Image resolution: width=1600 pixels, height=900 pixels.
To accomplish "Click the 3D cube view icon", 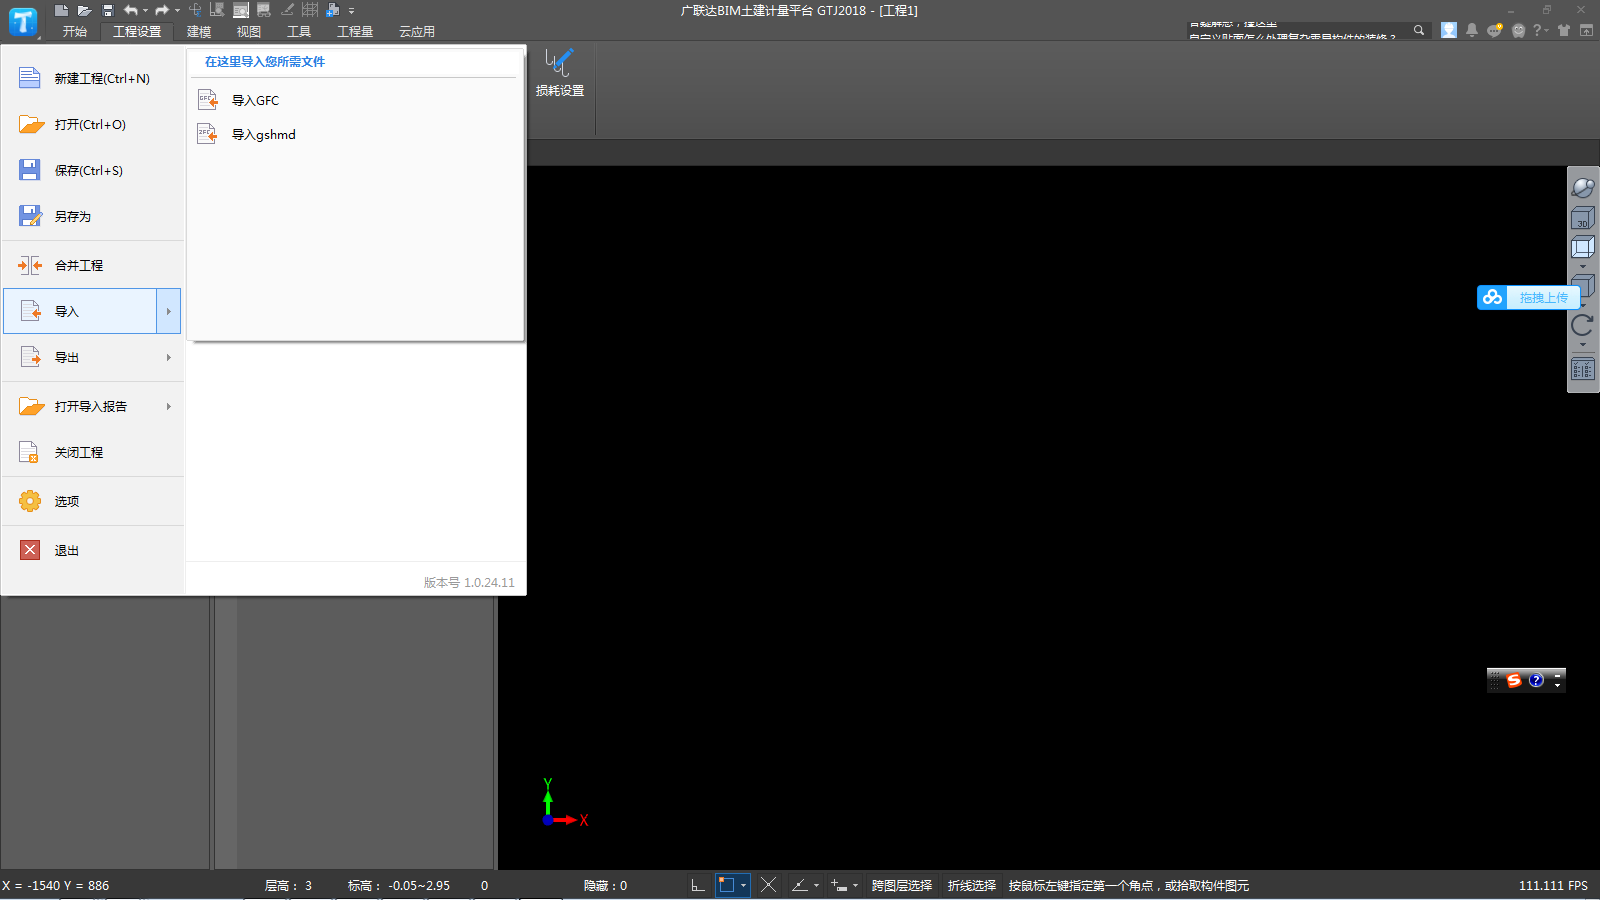I will (1583, 218).
